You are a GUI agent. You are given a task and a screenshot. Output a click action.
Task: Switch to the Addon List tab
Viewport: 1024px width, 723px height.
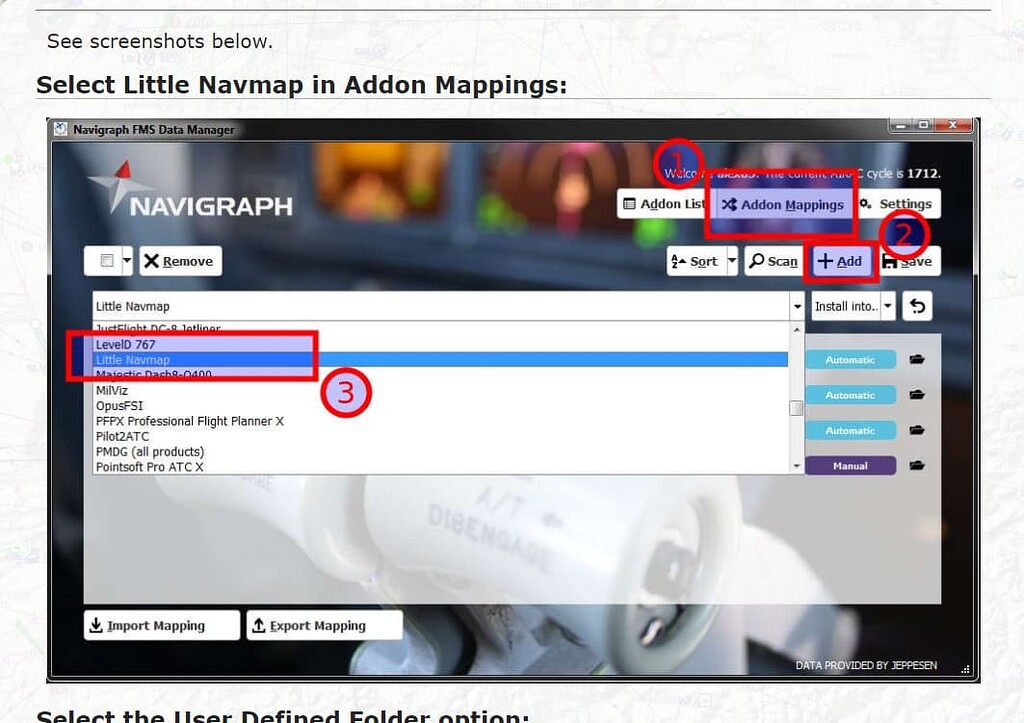pyautogui.click(x=663, y=204)
